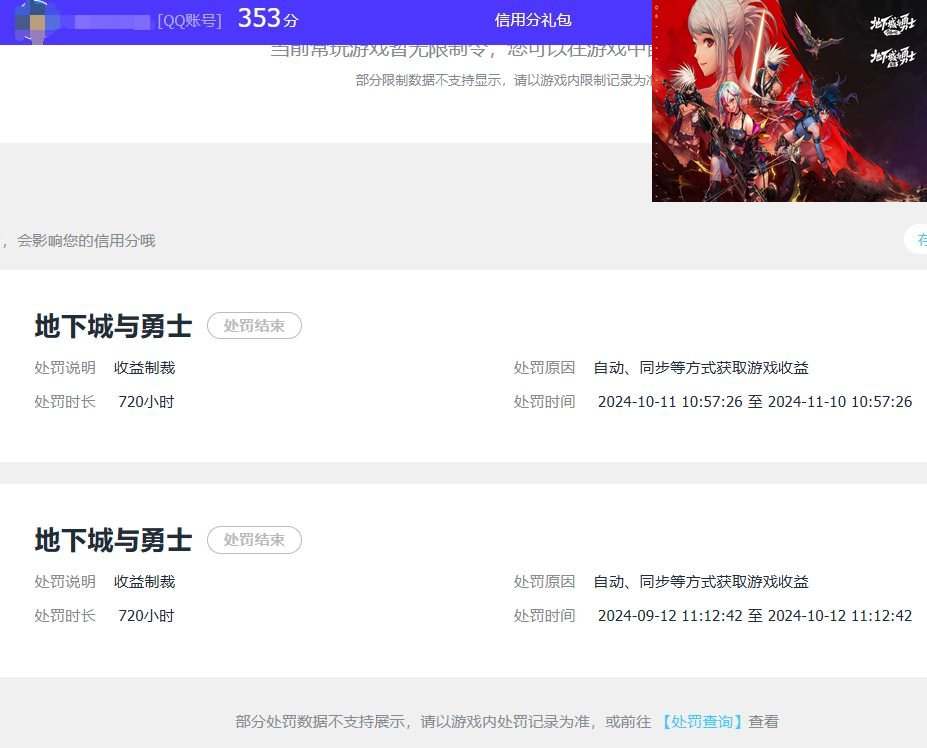This screenshot has width=927, height=748.
Task: Click punishment reason text in the 2024-09-12 record
Action: (x=701, y=582)
